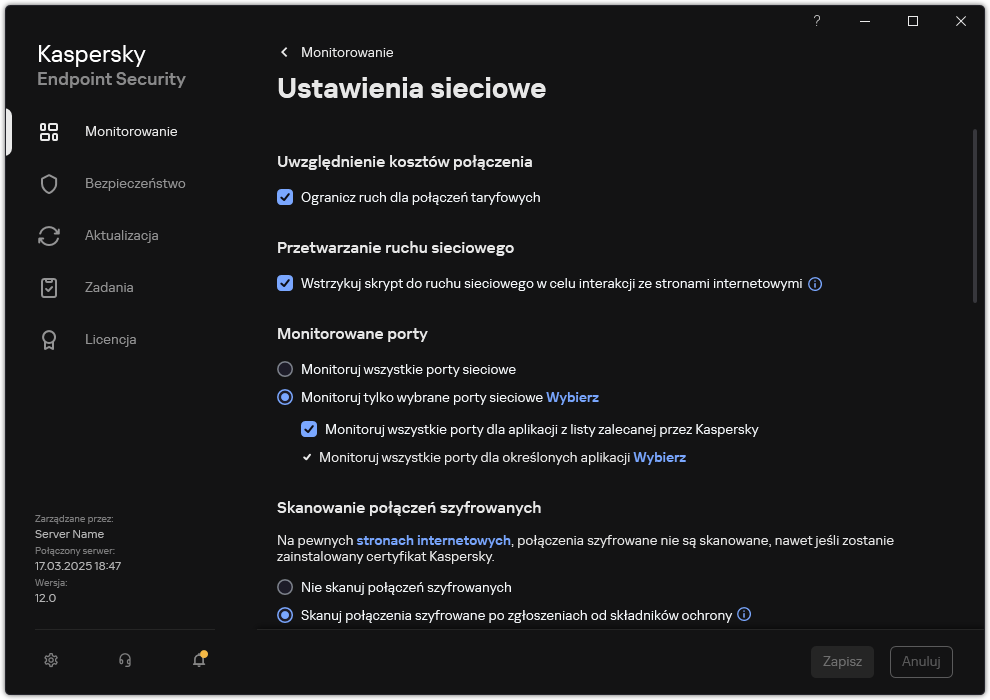Open stronach internetowych link
Viewport: 990px width, 700px height.
[x=433, y=540]
